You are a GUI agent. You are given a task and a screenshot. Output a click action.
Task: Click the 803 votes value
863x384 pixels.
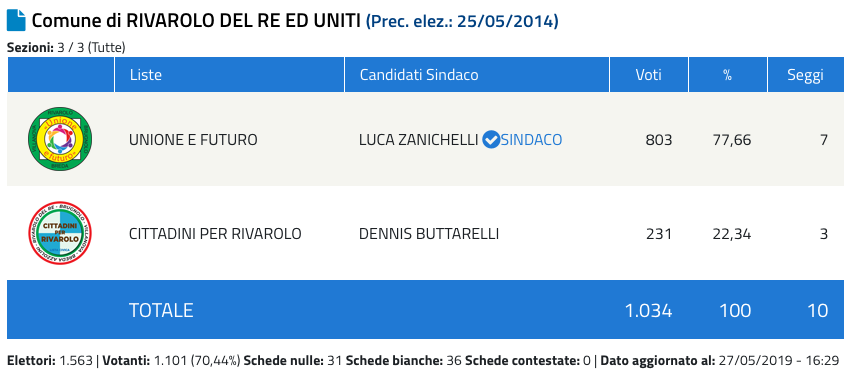[x=659, y=140]
